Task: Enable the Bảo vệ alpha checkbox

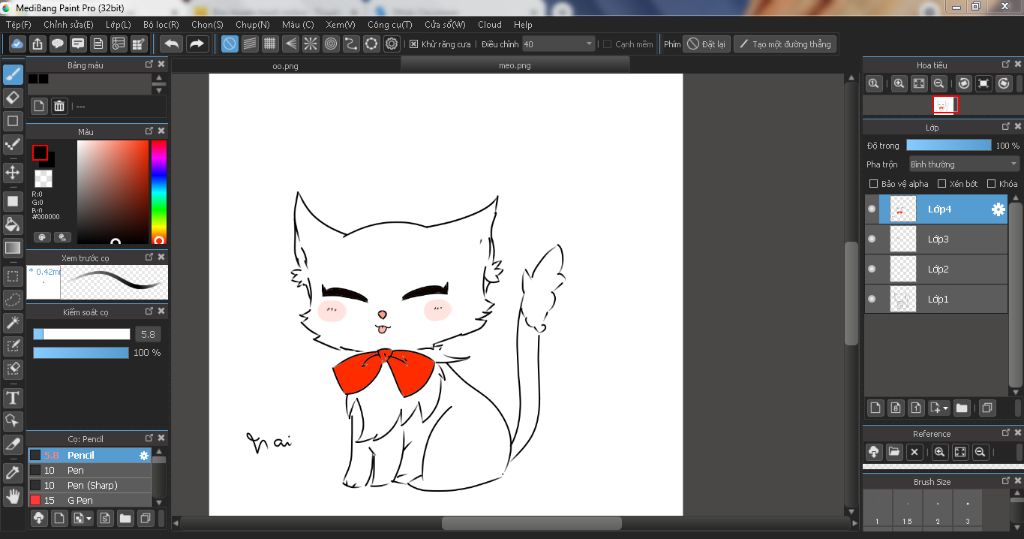Action: point(873,184)
